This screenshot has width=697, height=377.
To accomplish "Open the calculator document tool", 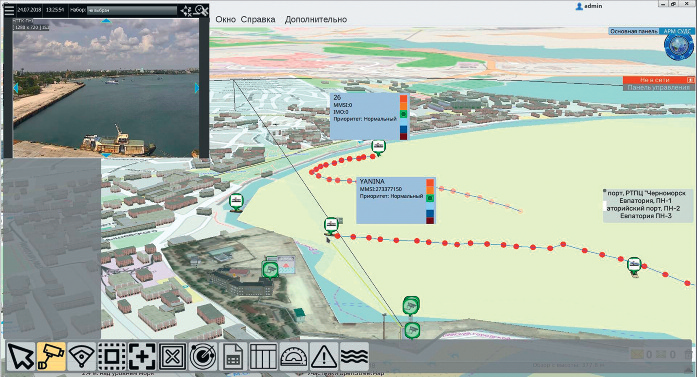I will tap(233, 356).
